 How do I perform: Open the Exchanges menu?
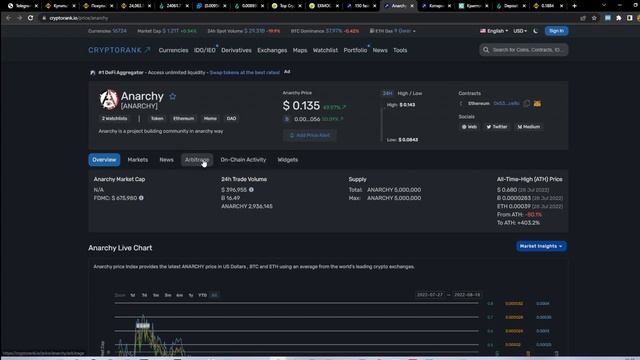pyautogui.click(x=272, y=50)
